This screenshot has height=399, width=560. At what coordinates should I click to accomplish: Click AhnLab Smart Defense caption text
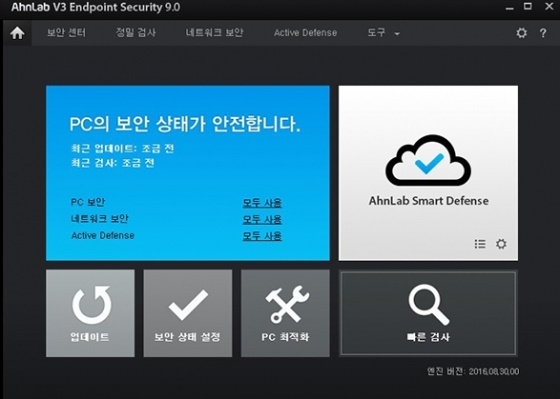tap(429, 201)
